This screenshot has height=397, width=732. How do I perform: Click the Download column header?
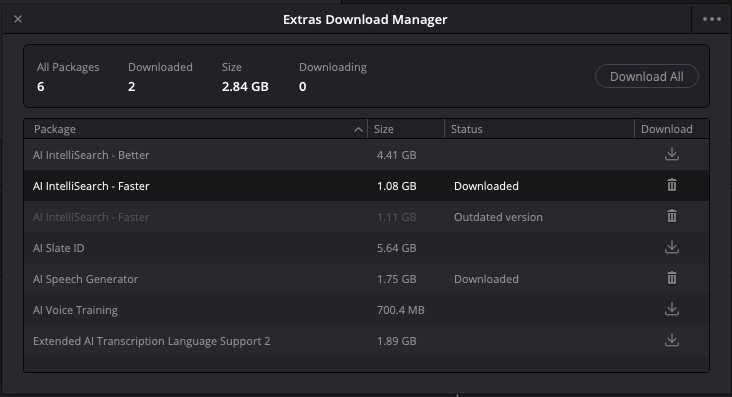[x=671, y=129]
